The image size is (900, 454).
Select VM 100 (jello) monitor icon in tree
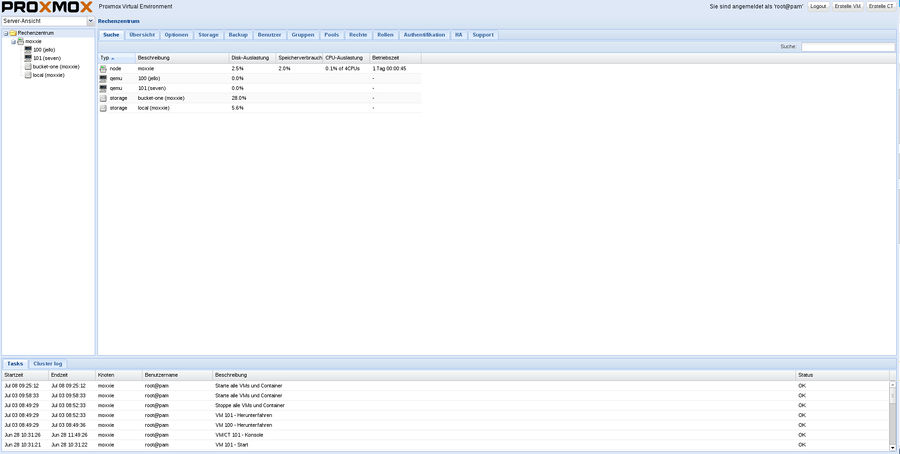click(28, 50)
